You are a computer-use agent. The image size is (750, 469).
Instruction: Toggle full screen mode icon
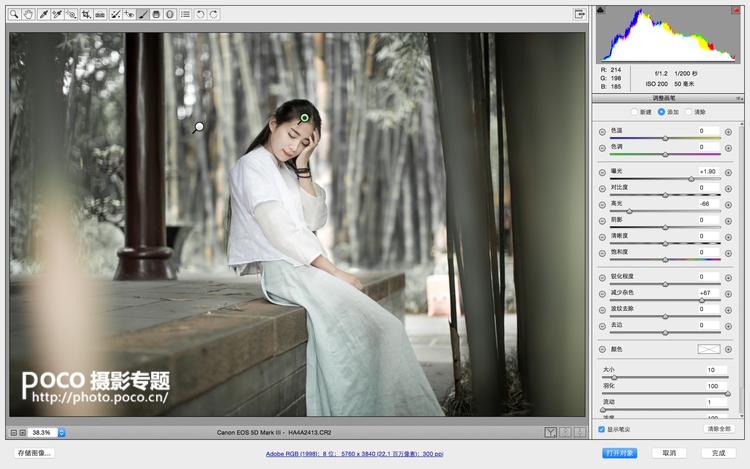579,14
